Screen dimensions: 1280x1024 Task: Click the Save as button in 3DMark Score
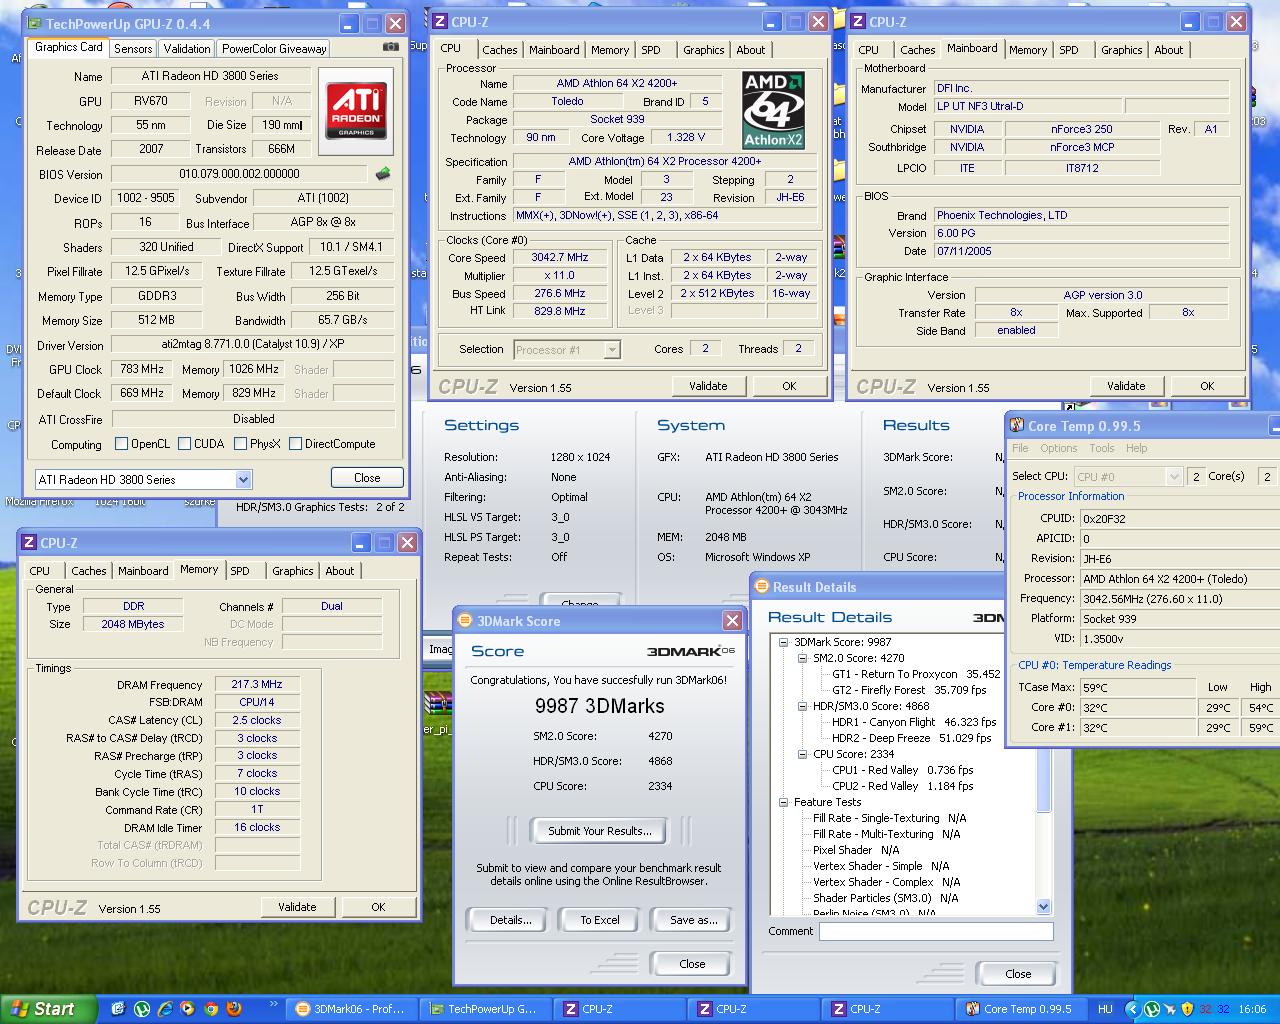tap(693, 920)
